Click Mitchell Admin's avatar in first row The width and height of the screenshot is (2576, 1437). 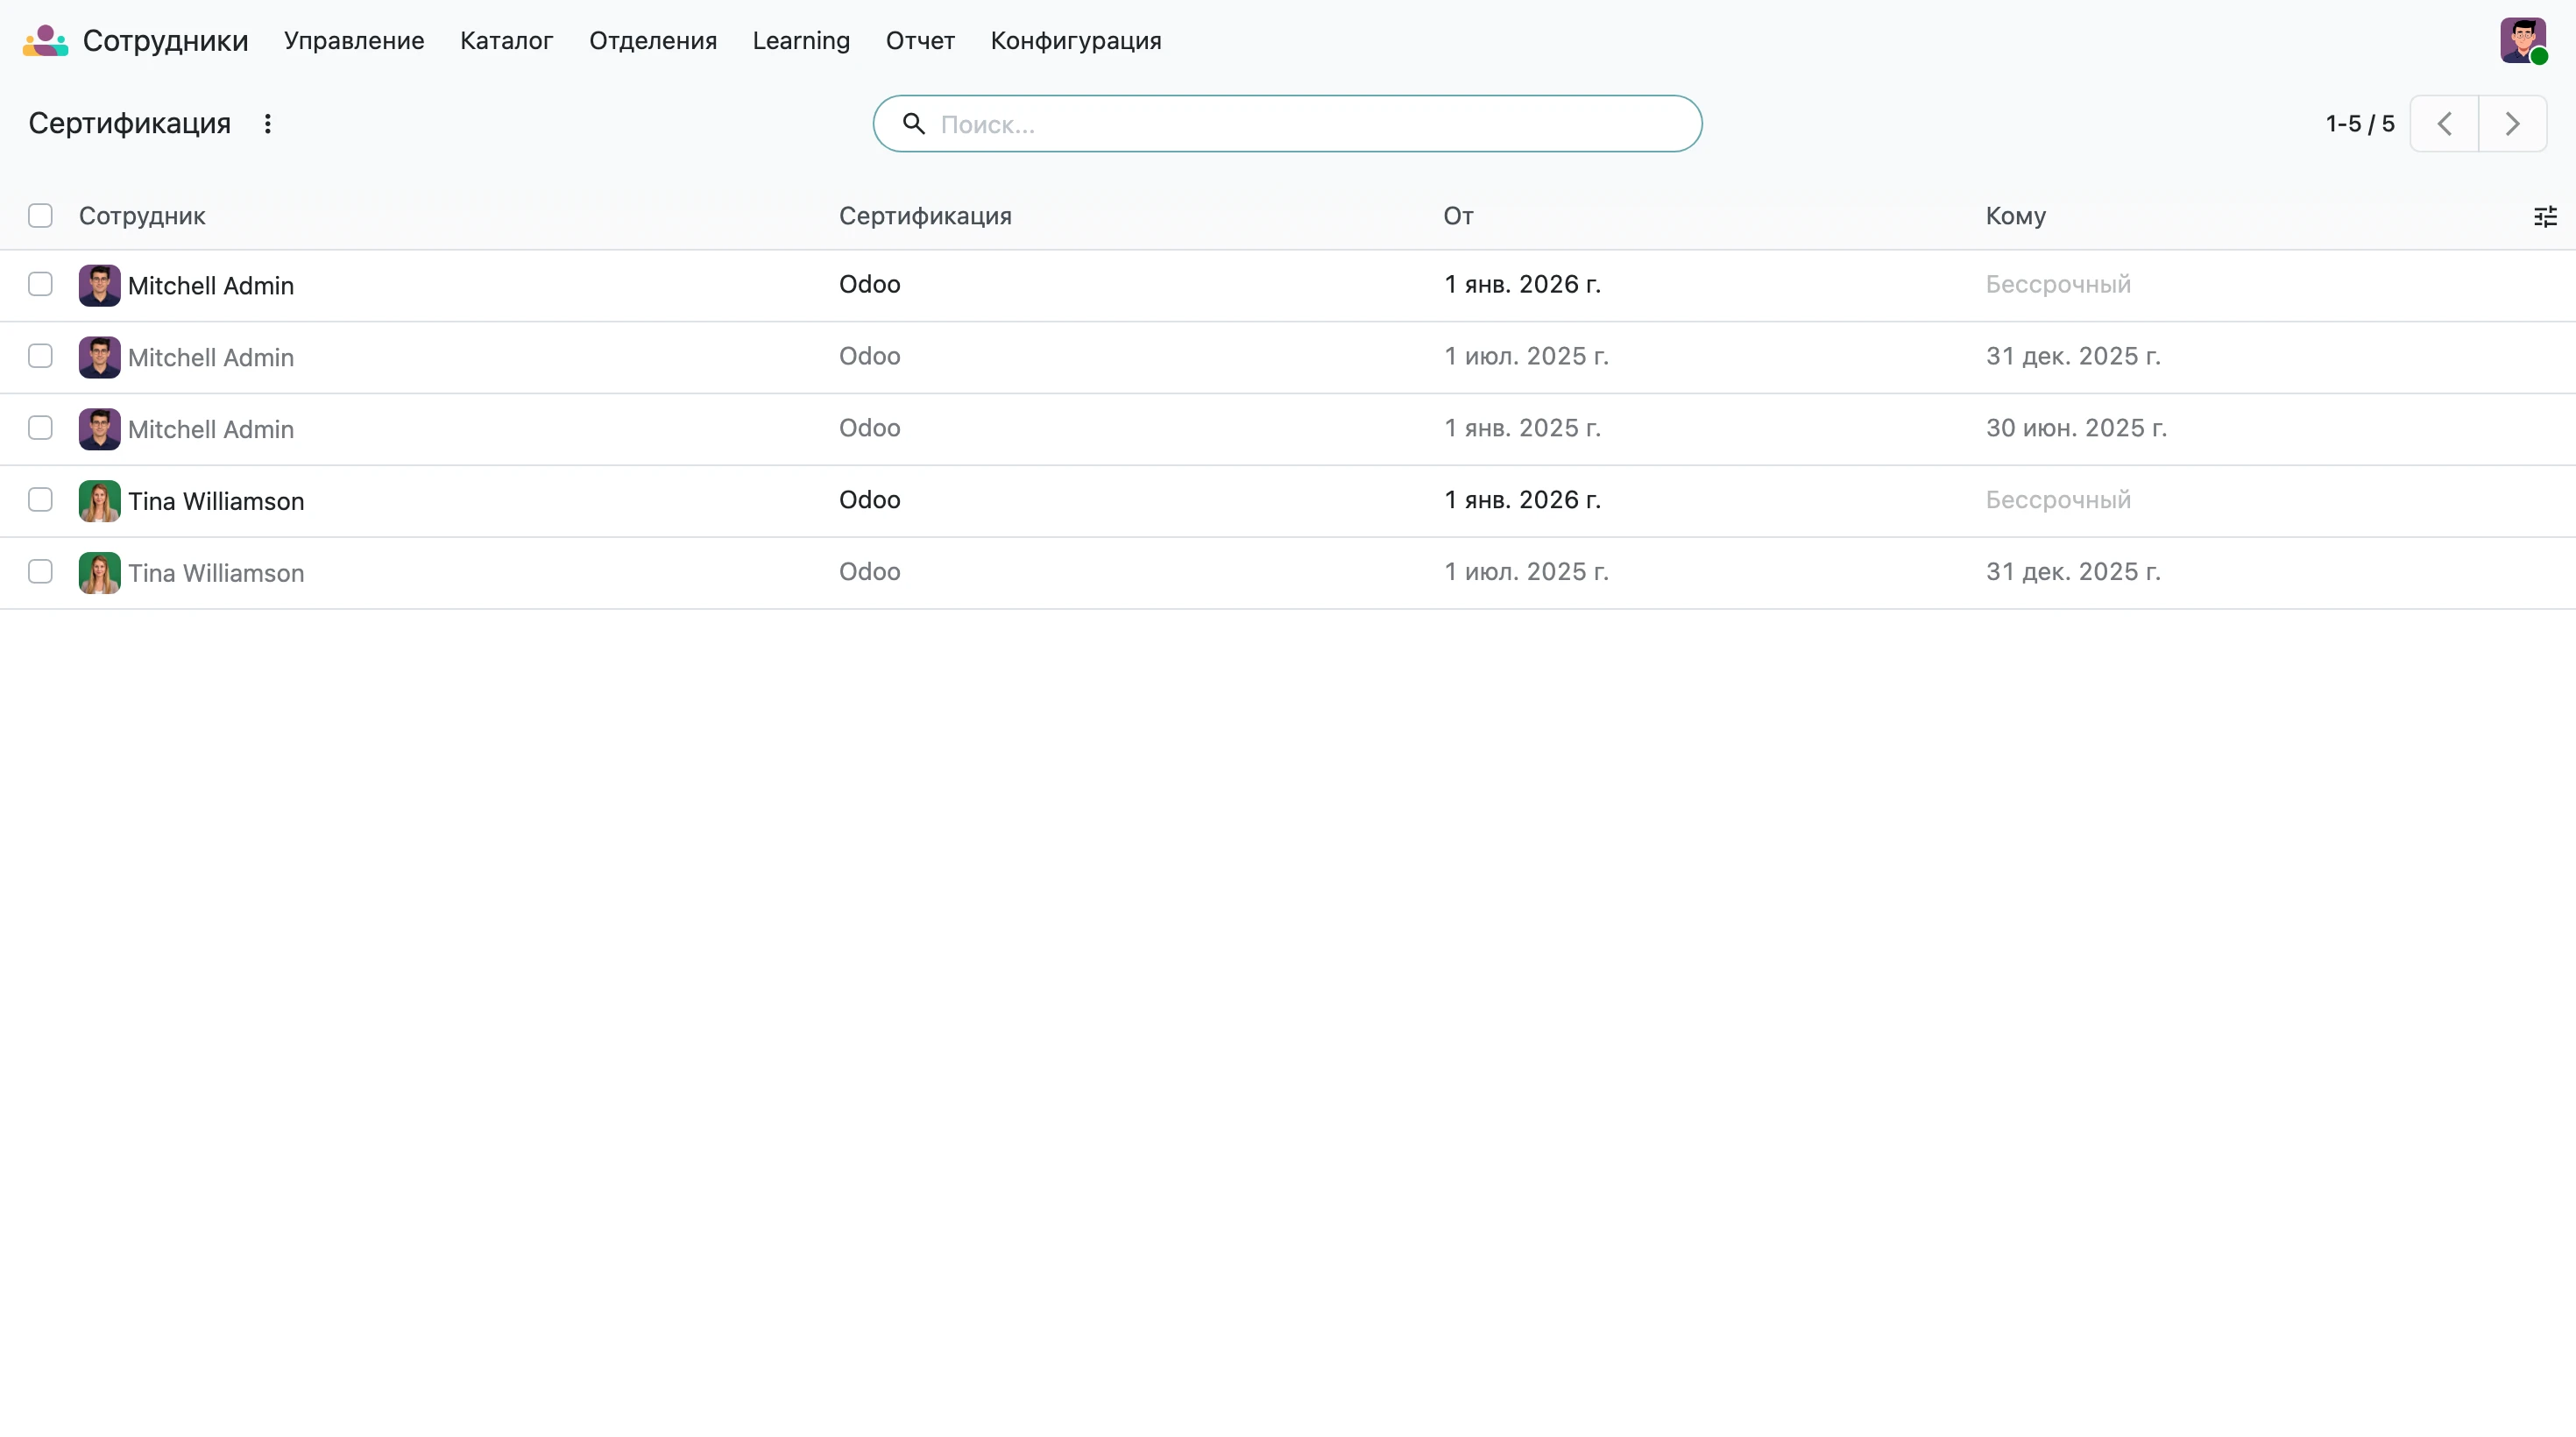click(x=100, y=286)
